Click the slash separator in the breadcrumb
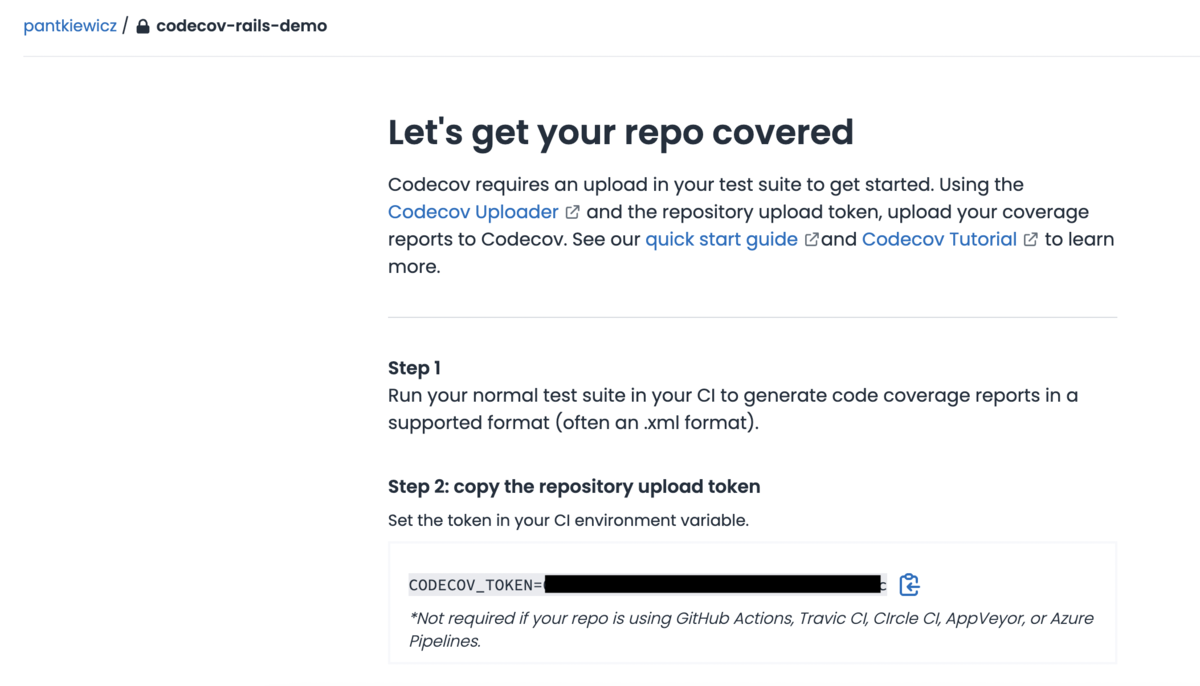1200x686 pixels. tap(126, 25)
